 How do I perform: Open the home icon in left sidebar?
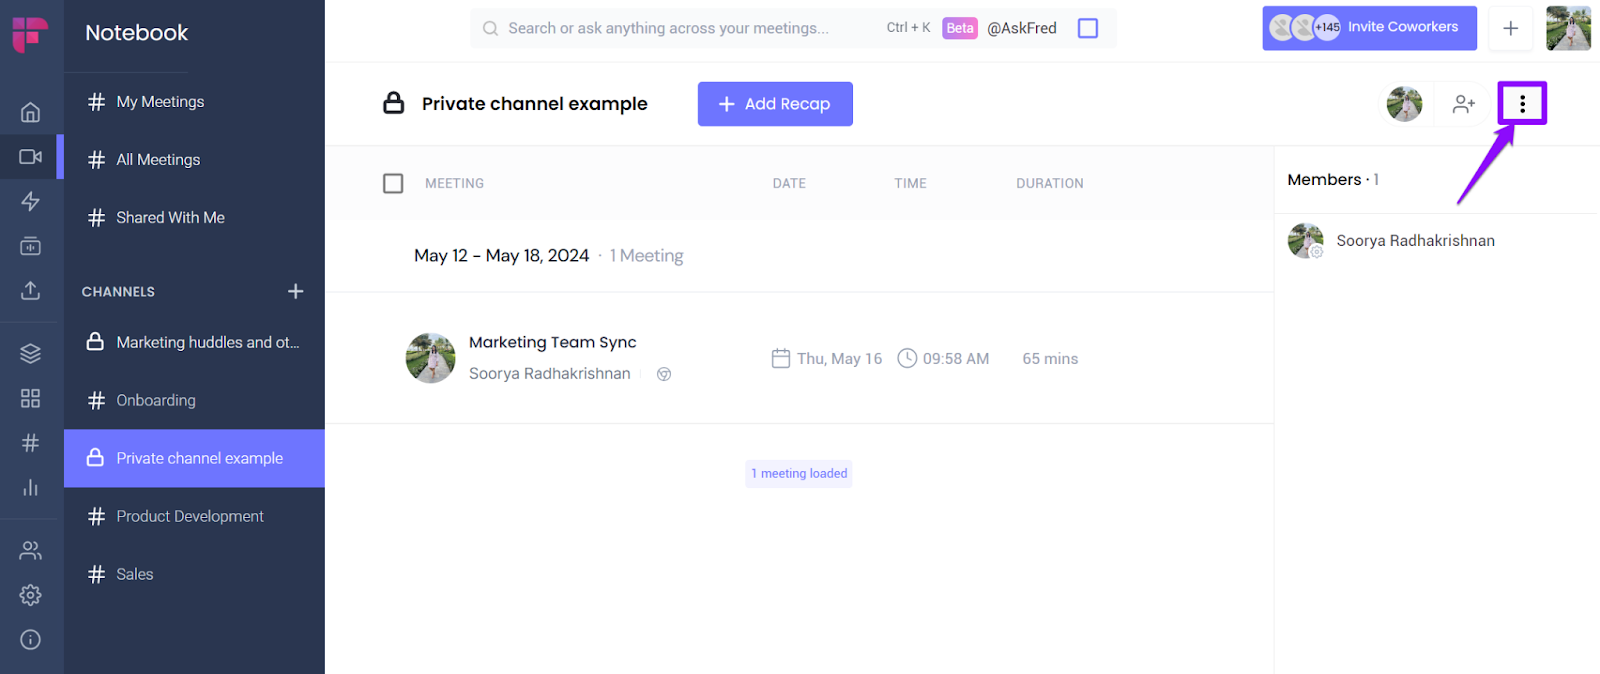[x=31, y=112]
